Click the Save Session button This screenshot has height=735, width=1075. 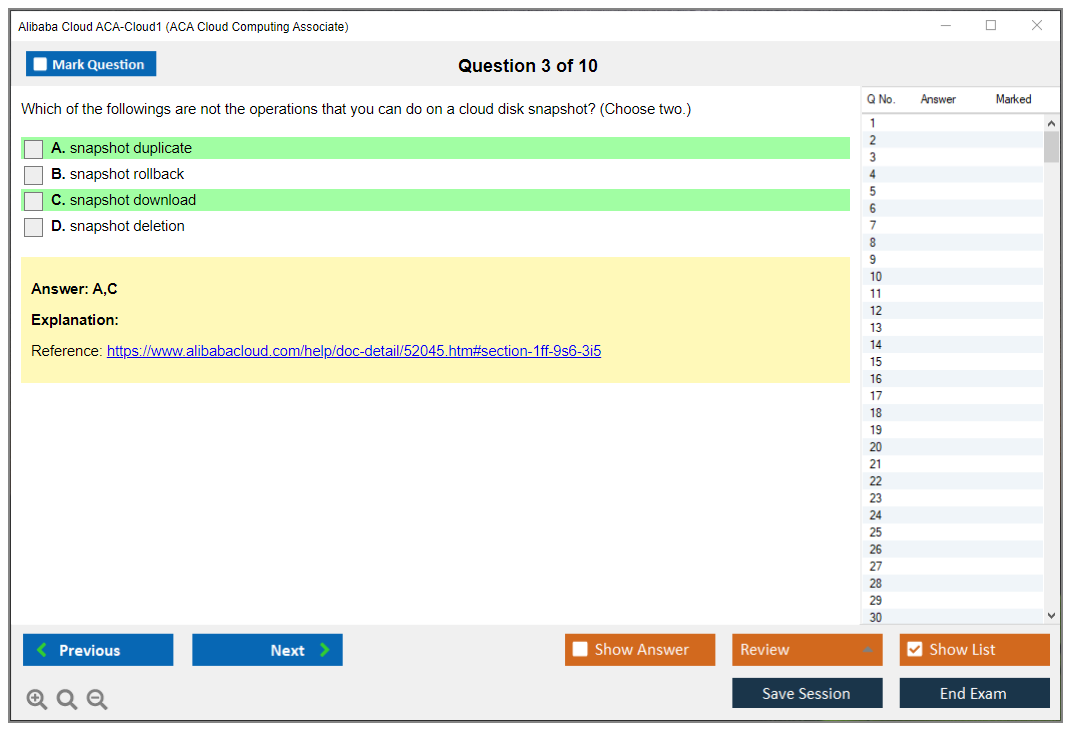807,693
